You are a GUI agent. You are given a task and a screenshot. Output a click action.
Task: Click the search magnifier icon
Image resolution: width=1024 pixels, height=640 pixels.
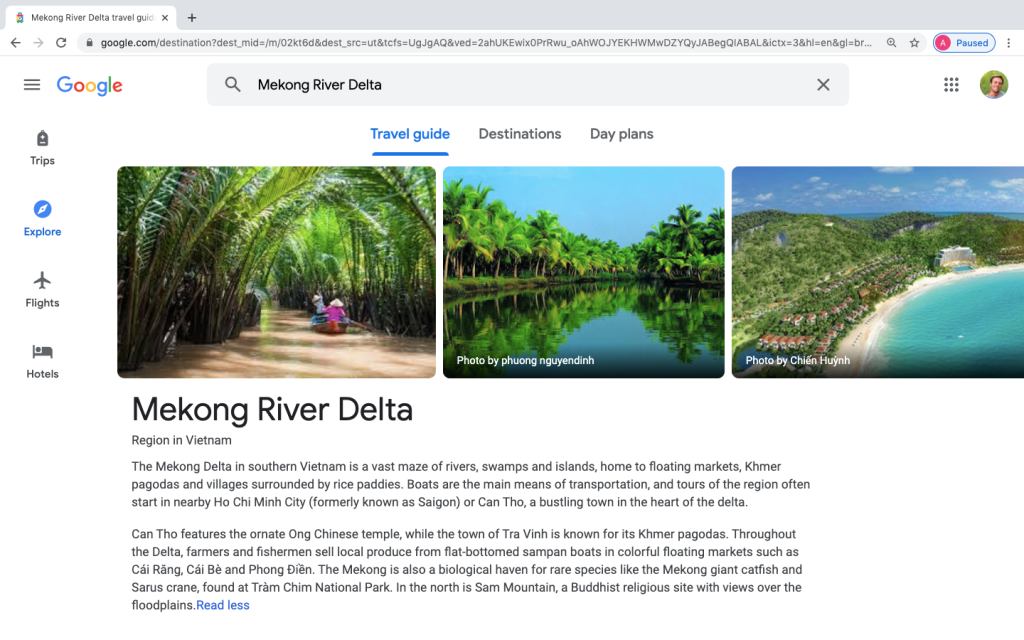tap(233, 85)
